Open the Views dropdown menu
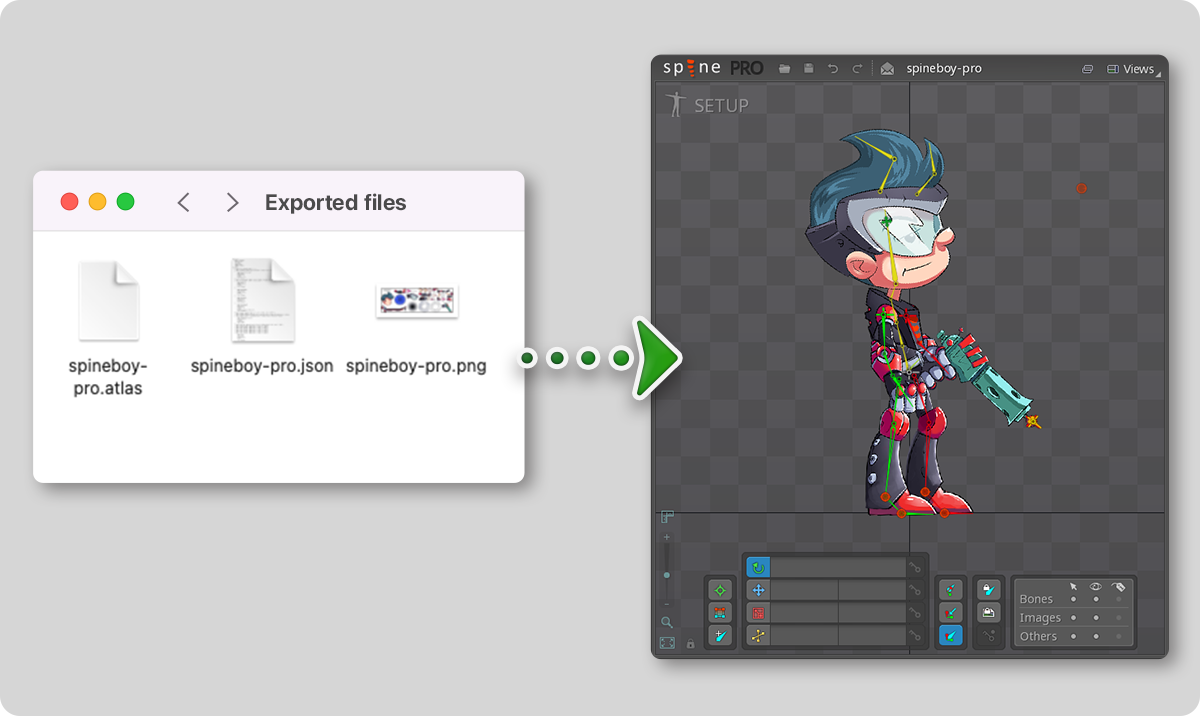 click(x=1131, y=69)
